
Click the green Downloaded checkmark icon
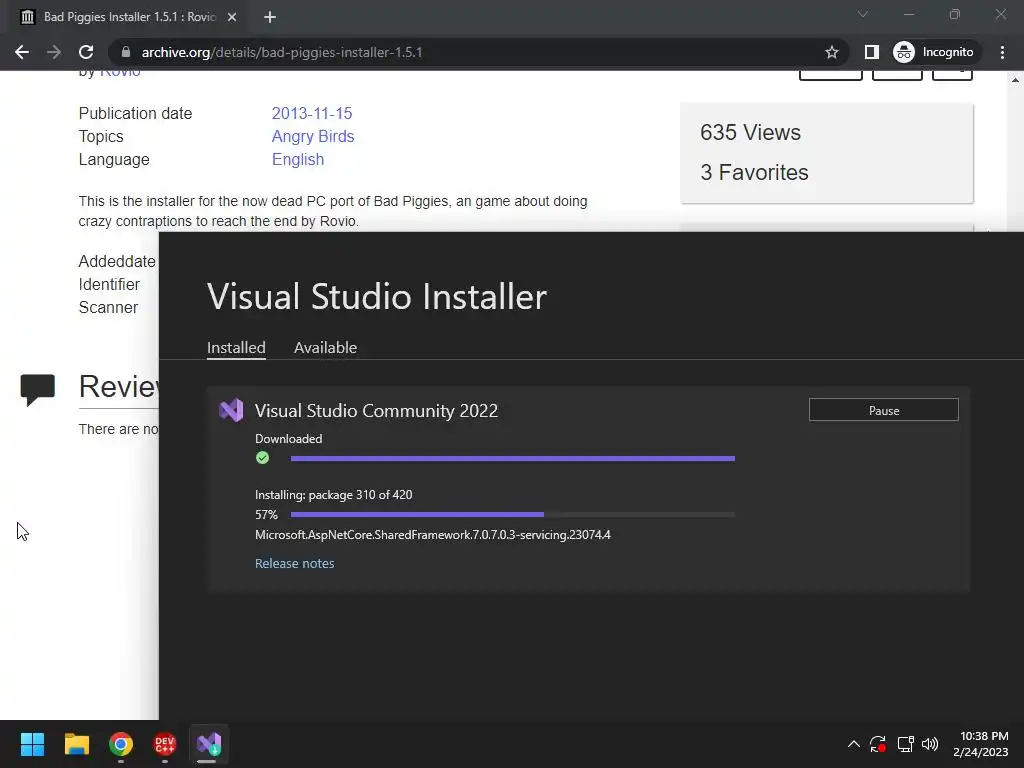coord(263,458)
